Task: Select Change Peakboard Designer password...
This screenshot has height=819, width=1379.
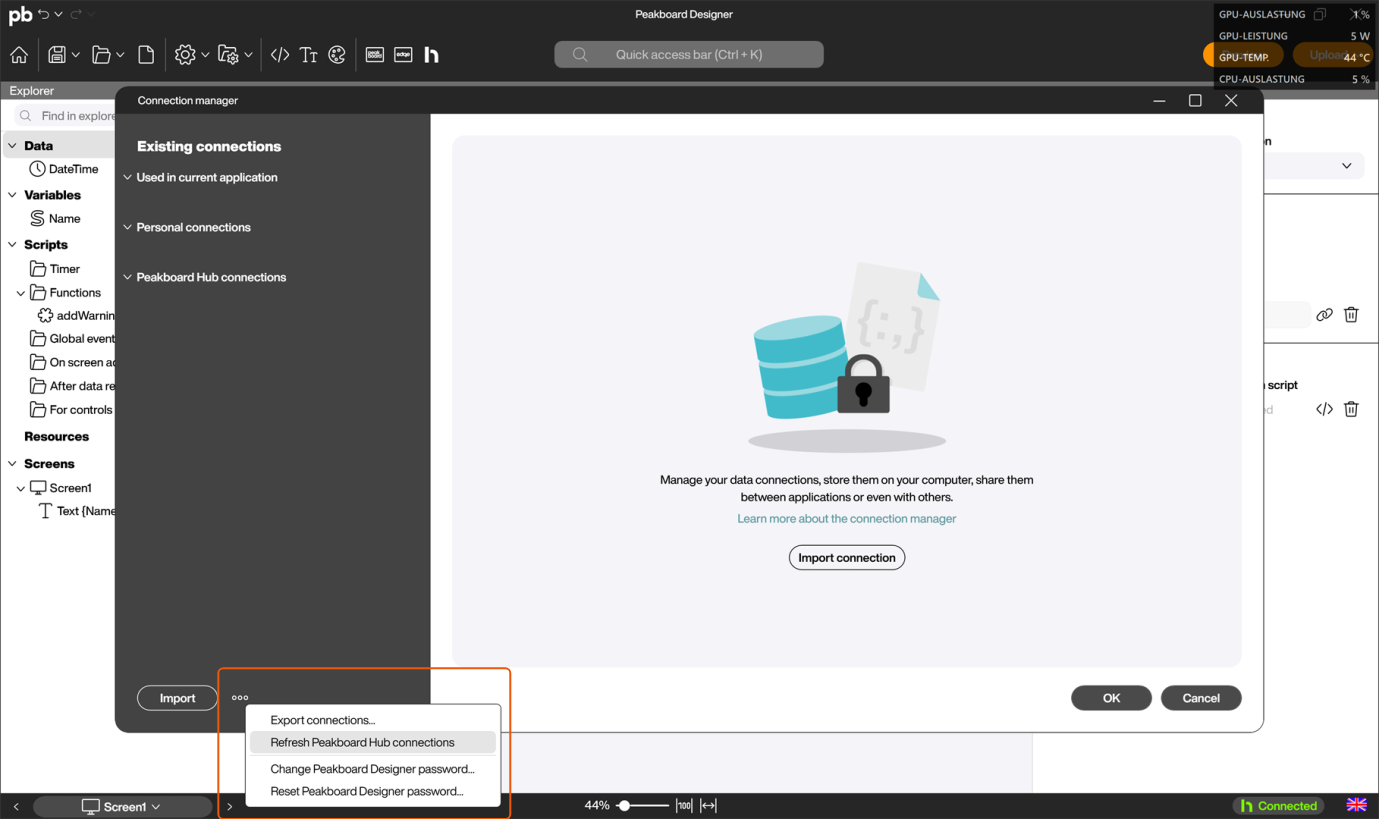Action: point(372,769)
